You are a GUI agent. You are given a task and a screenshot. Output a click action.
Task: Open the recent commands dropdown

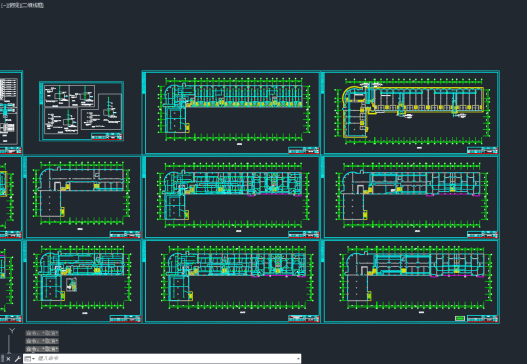30,359
